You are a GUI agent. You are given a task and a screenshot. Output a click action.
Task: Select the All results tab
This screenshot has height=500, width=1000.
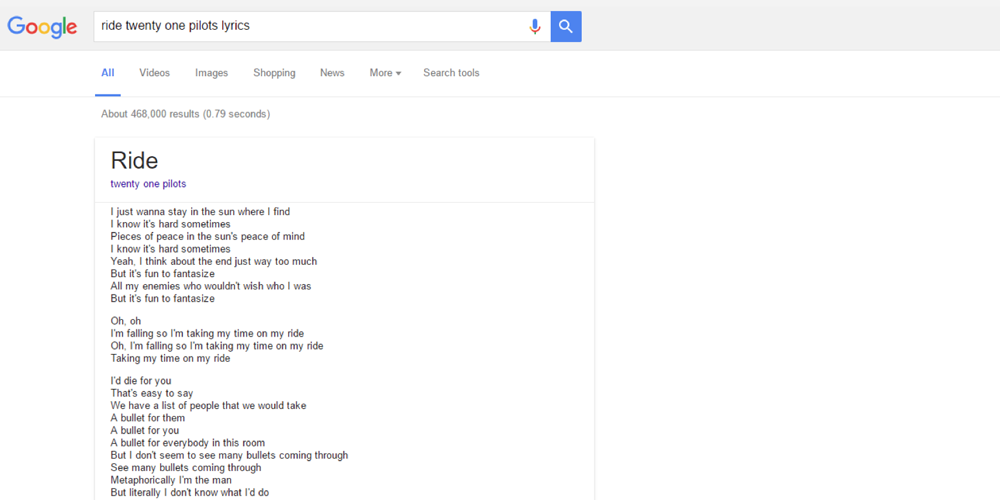108,73
